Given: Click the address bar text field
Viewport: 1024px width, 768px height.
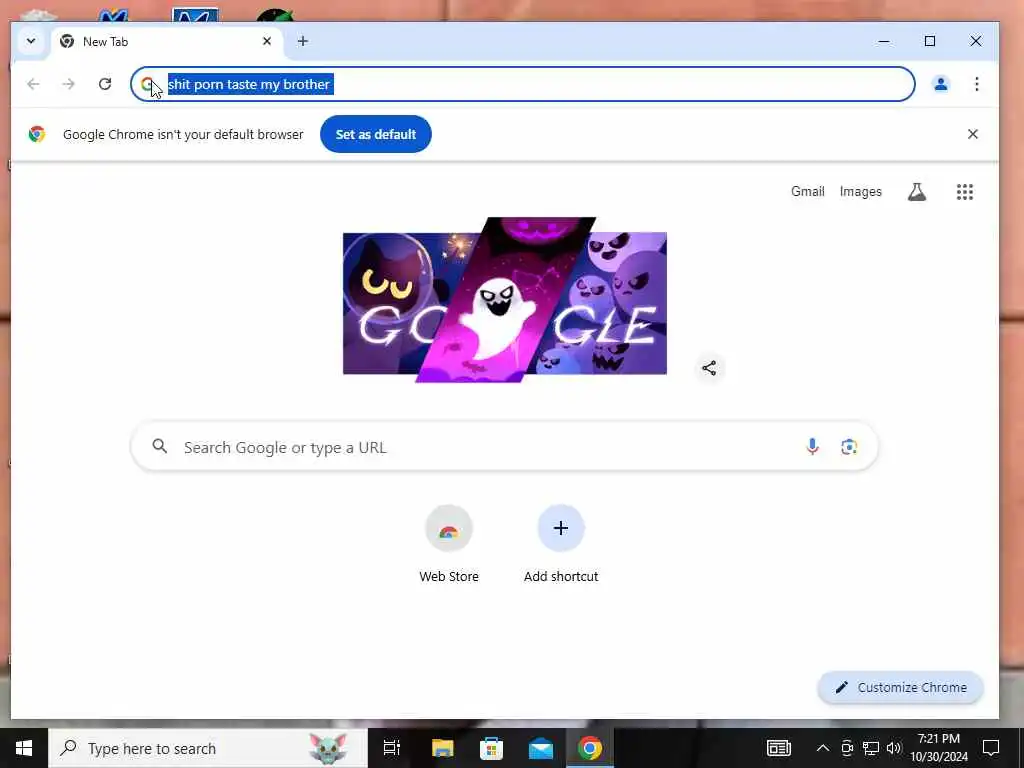Looking at the screenshot, I should pos(522,84).
